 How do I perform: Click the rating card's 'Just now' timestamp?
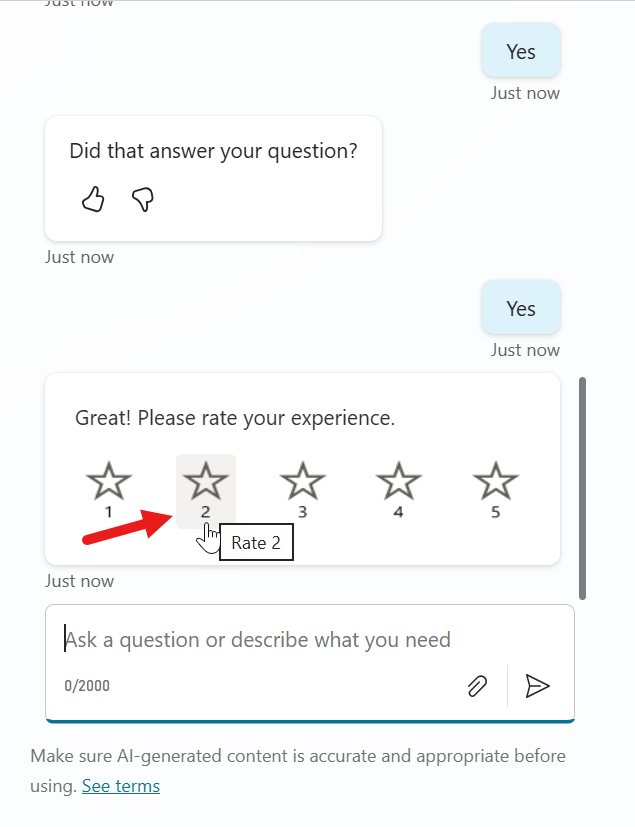click(79, 580)
